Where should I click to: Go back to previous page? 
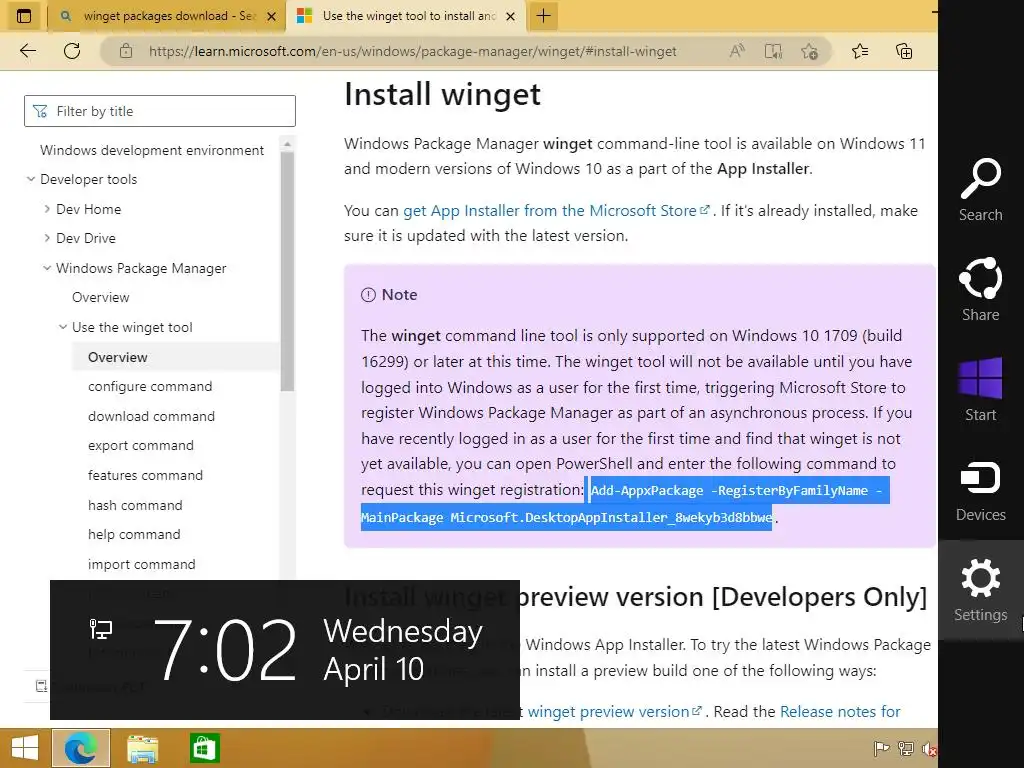point(27,51)
